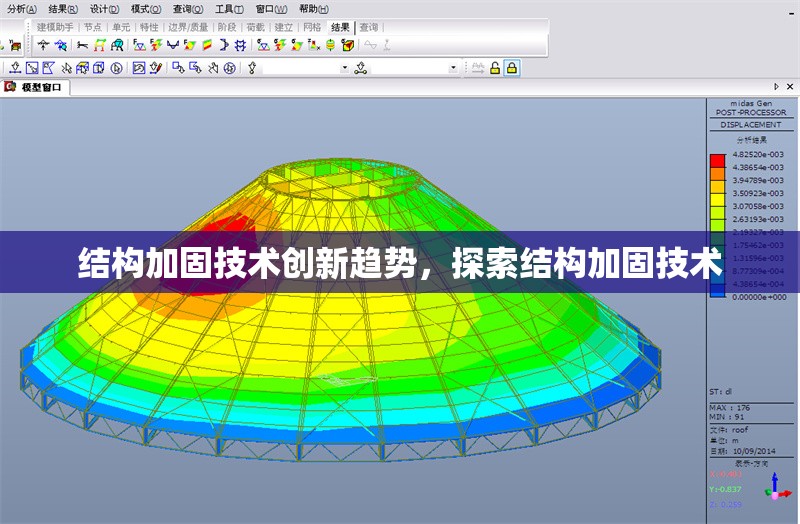Open the window list arrow beside the close button
The height and width of the screenshot is (524, 800).
tap(777, 88)
